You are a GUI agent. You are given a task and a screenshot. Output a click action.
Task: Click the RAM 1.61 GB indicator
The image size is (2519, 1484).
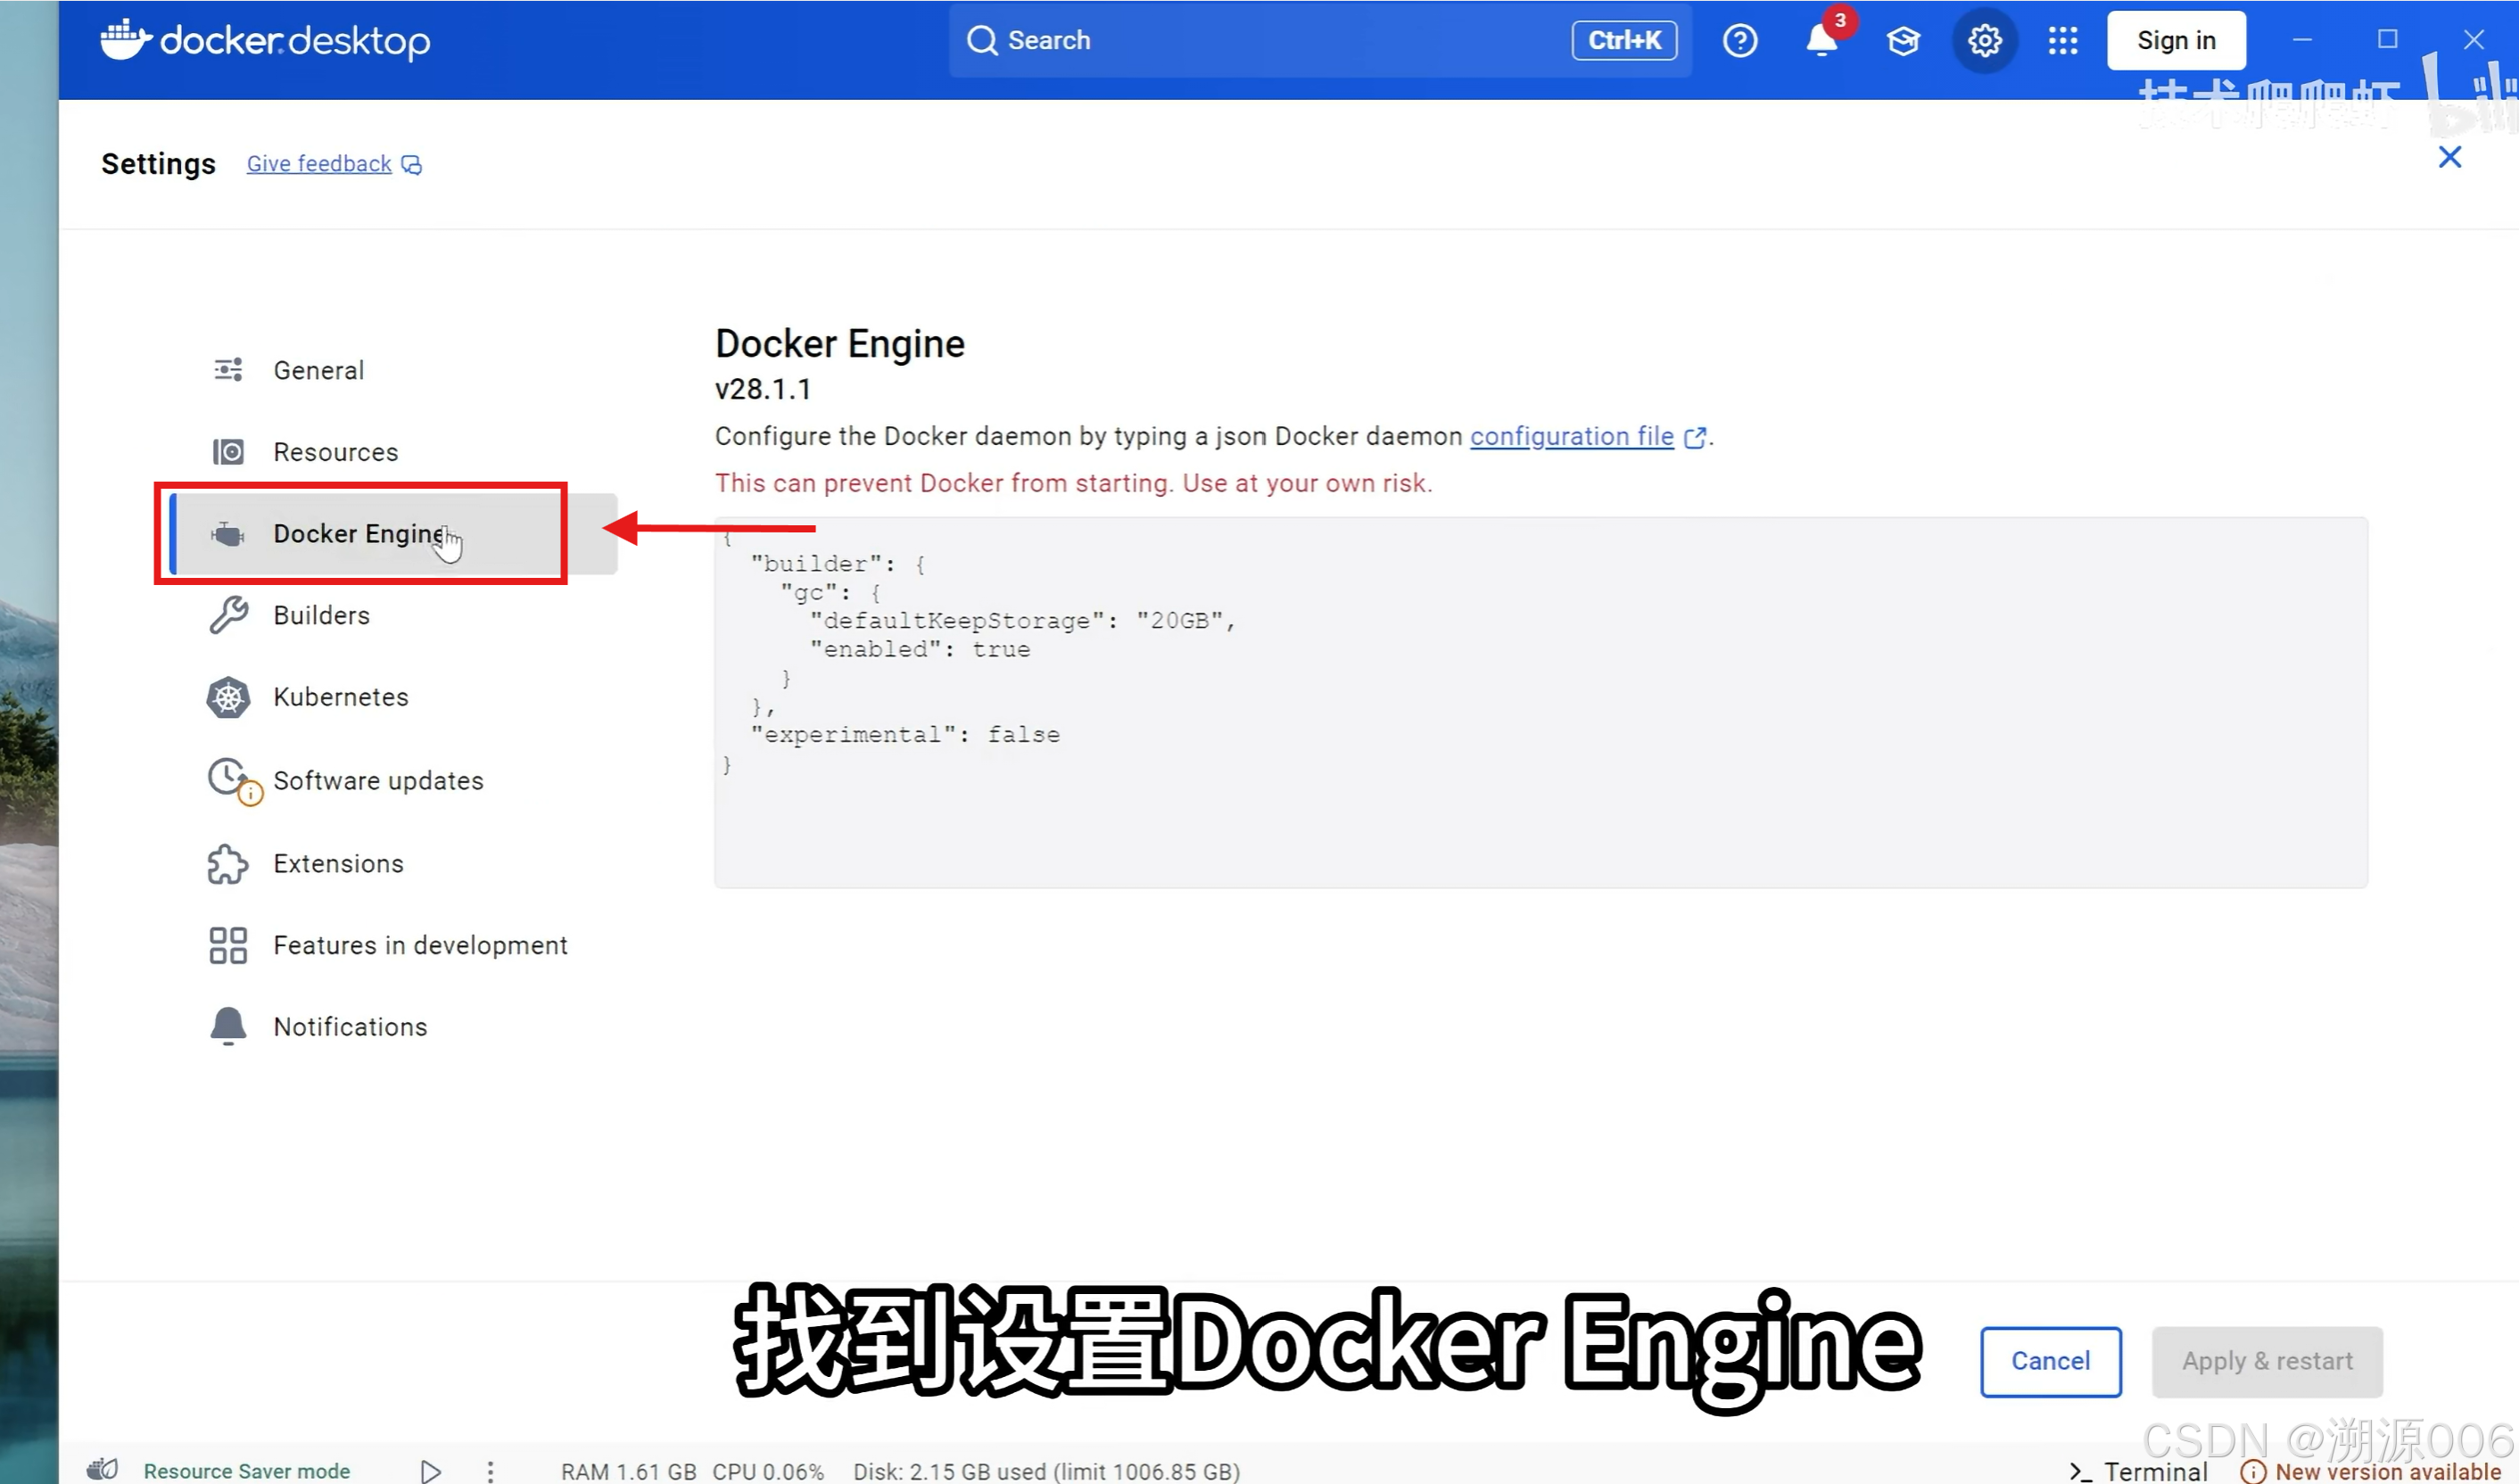coord(628,1471)
